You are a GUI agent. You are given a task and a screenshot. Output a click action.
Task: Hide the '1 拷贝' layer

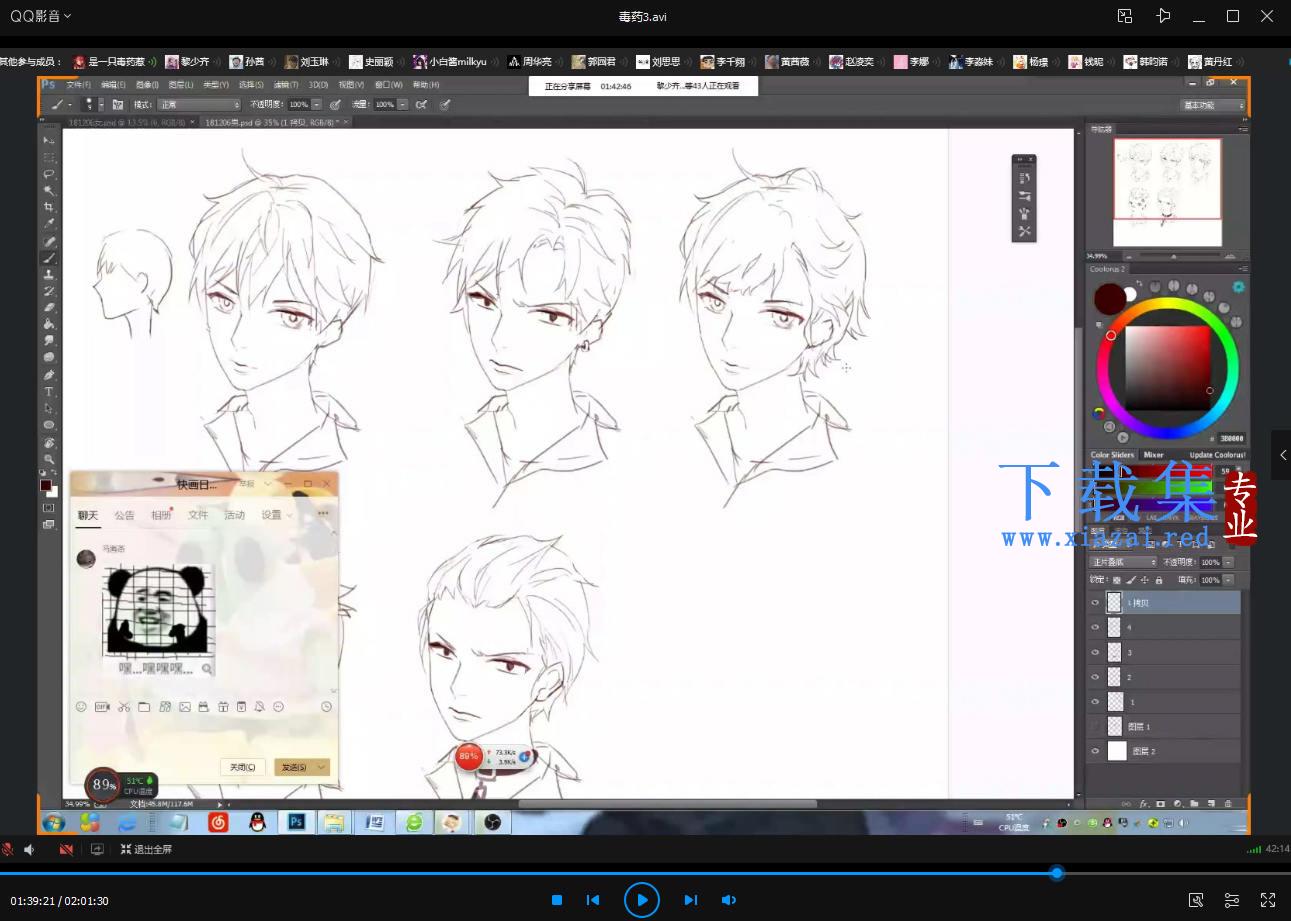coord(1095,603)
